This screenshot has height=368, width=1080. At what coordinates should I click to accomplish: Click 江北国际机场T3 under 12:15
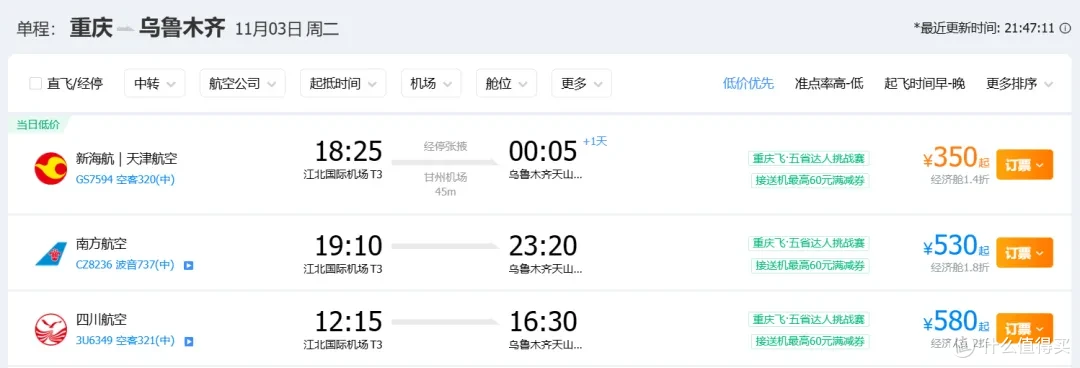(343, 345)
